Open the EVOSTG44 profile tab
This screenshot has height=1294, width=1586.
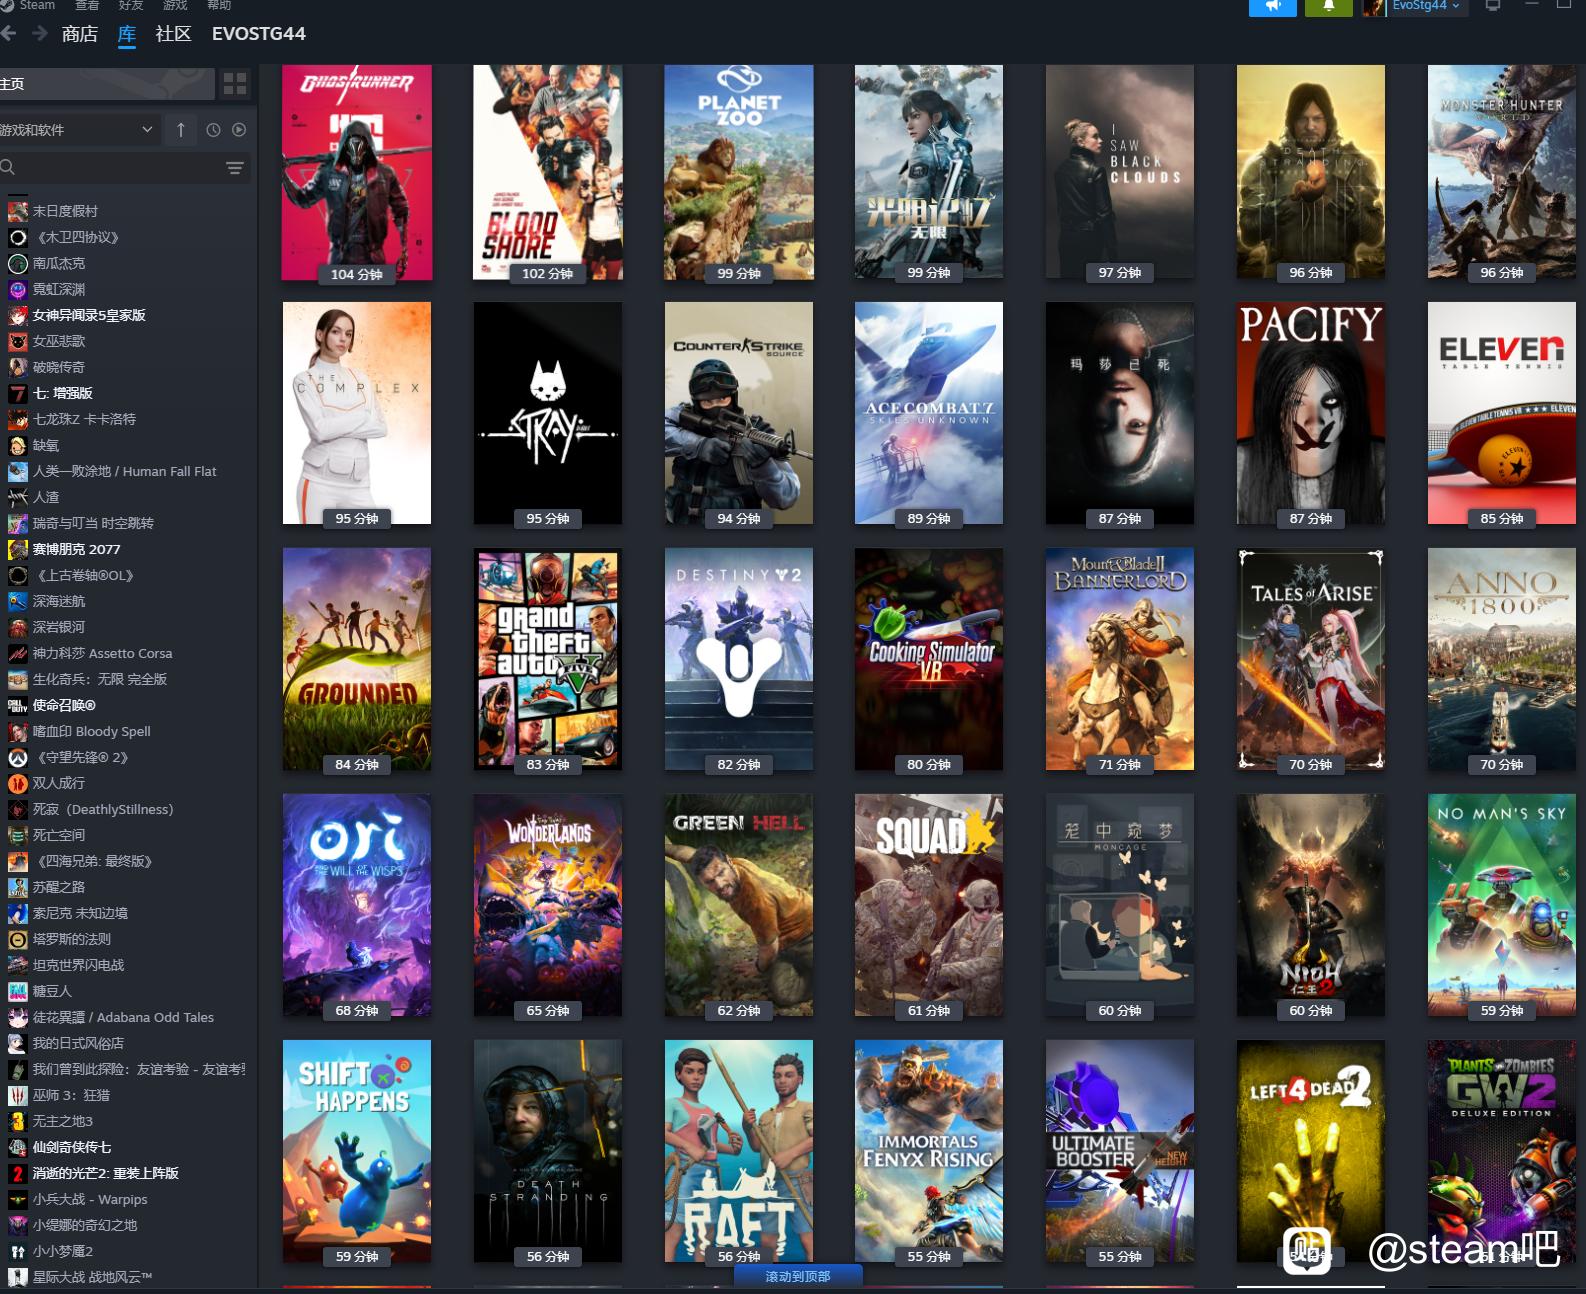point(259,34)
